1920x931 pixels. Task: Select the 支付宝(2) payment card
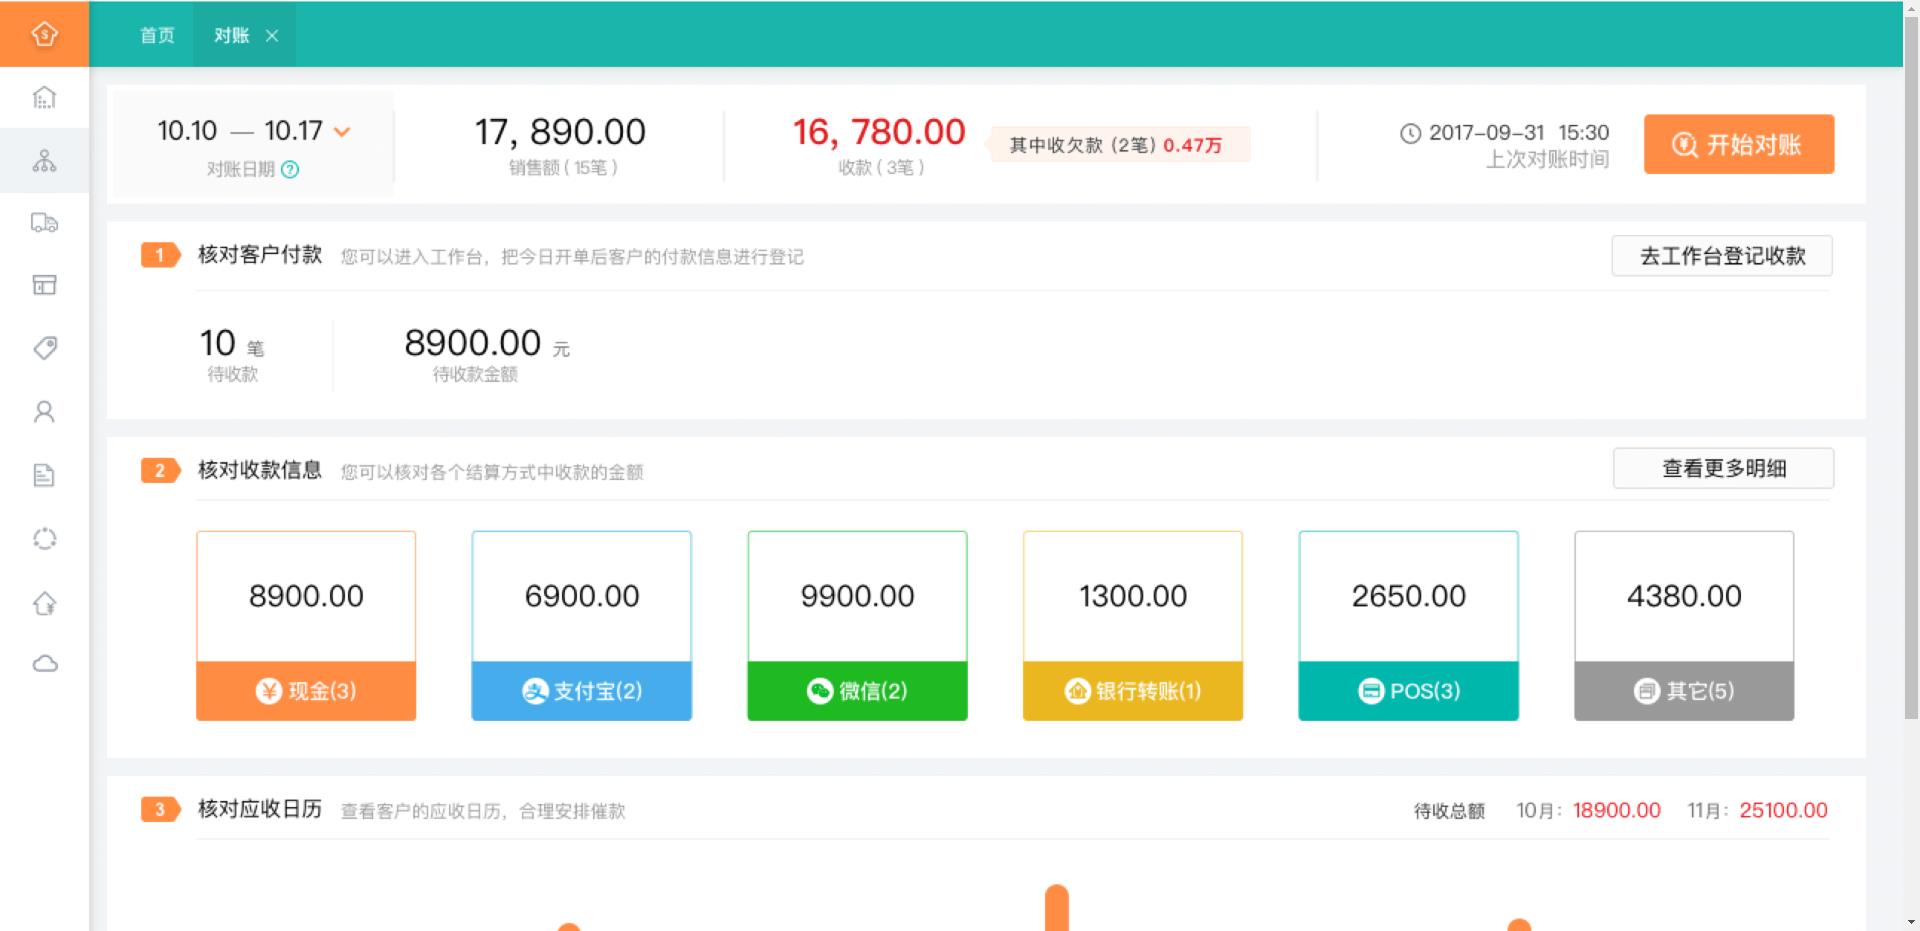point(581,626)
